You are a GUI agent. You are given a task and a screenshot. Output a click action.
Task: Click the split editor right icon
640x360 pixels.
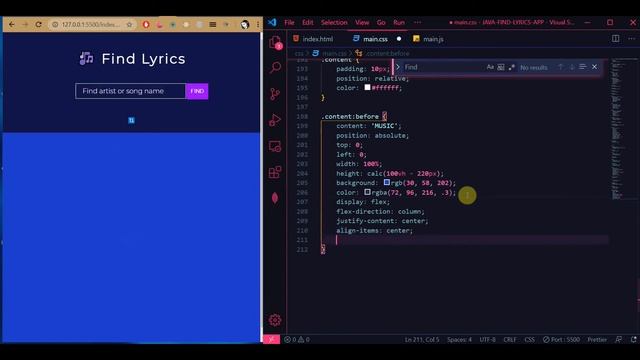pos(616,38)
